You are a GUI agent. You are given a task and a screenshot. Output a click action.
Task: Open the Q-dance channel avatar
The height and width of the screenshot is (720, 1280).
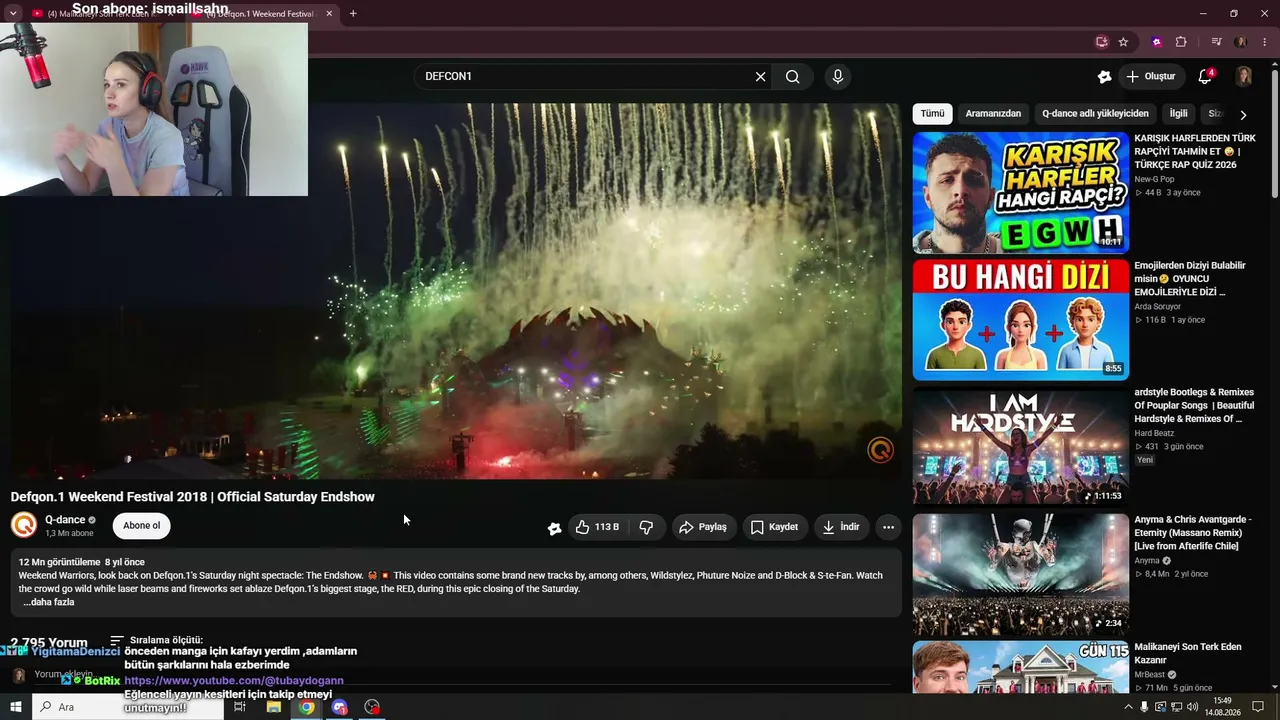[x=24, y=525]
